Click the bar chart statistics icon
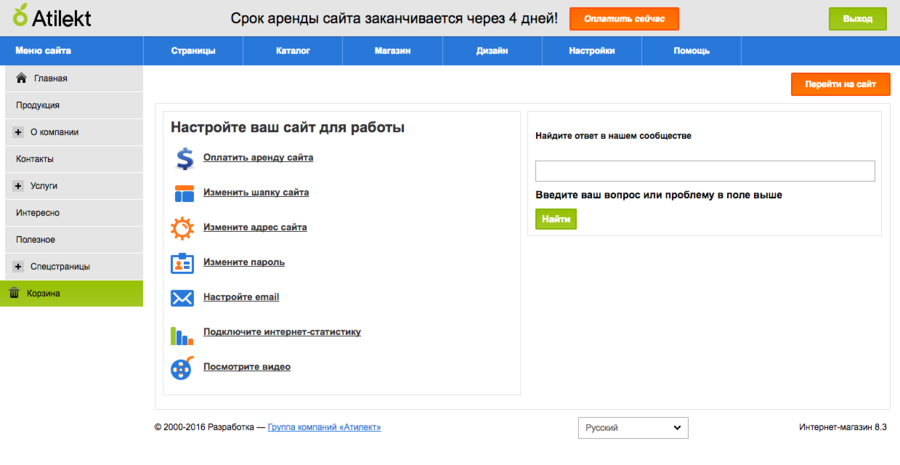 click(182, 335)
